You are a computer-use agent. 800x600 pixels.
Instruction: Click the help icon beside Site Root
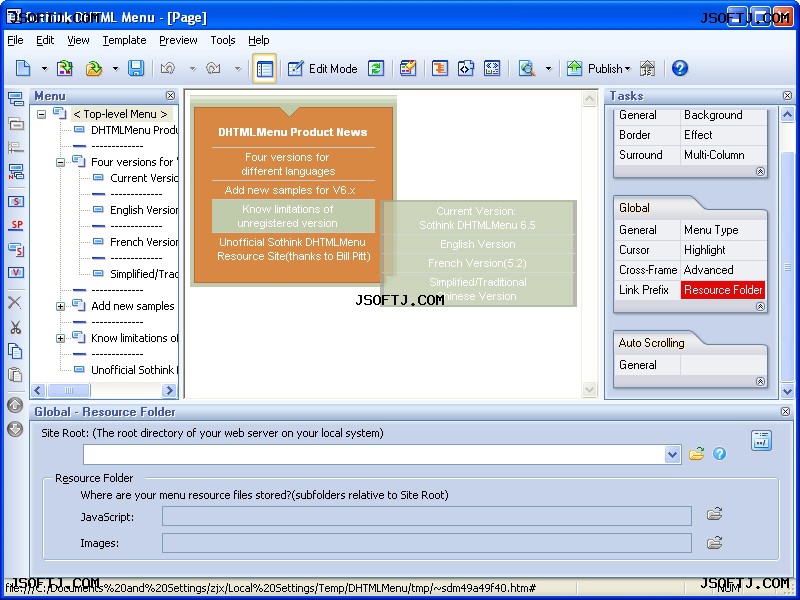[x=719, y=454]
